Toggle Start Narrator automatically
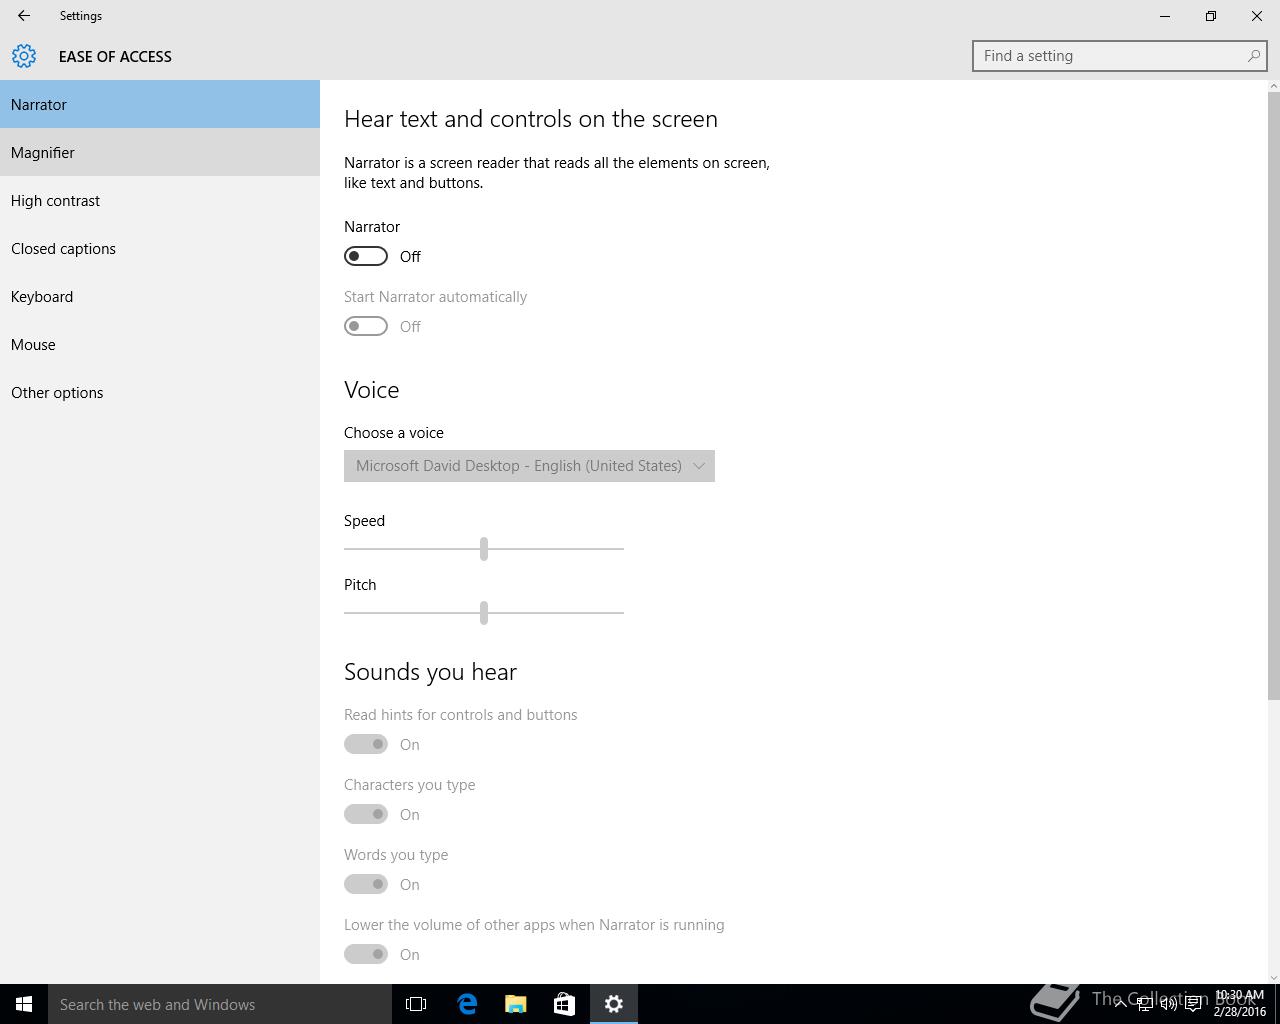Image resolution: width=1280 pixels, height=1024 pixels. (366, 326)
